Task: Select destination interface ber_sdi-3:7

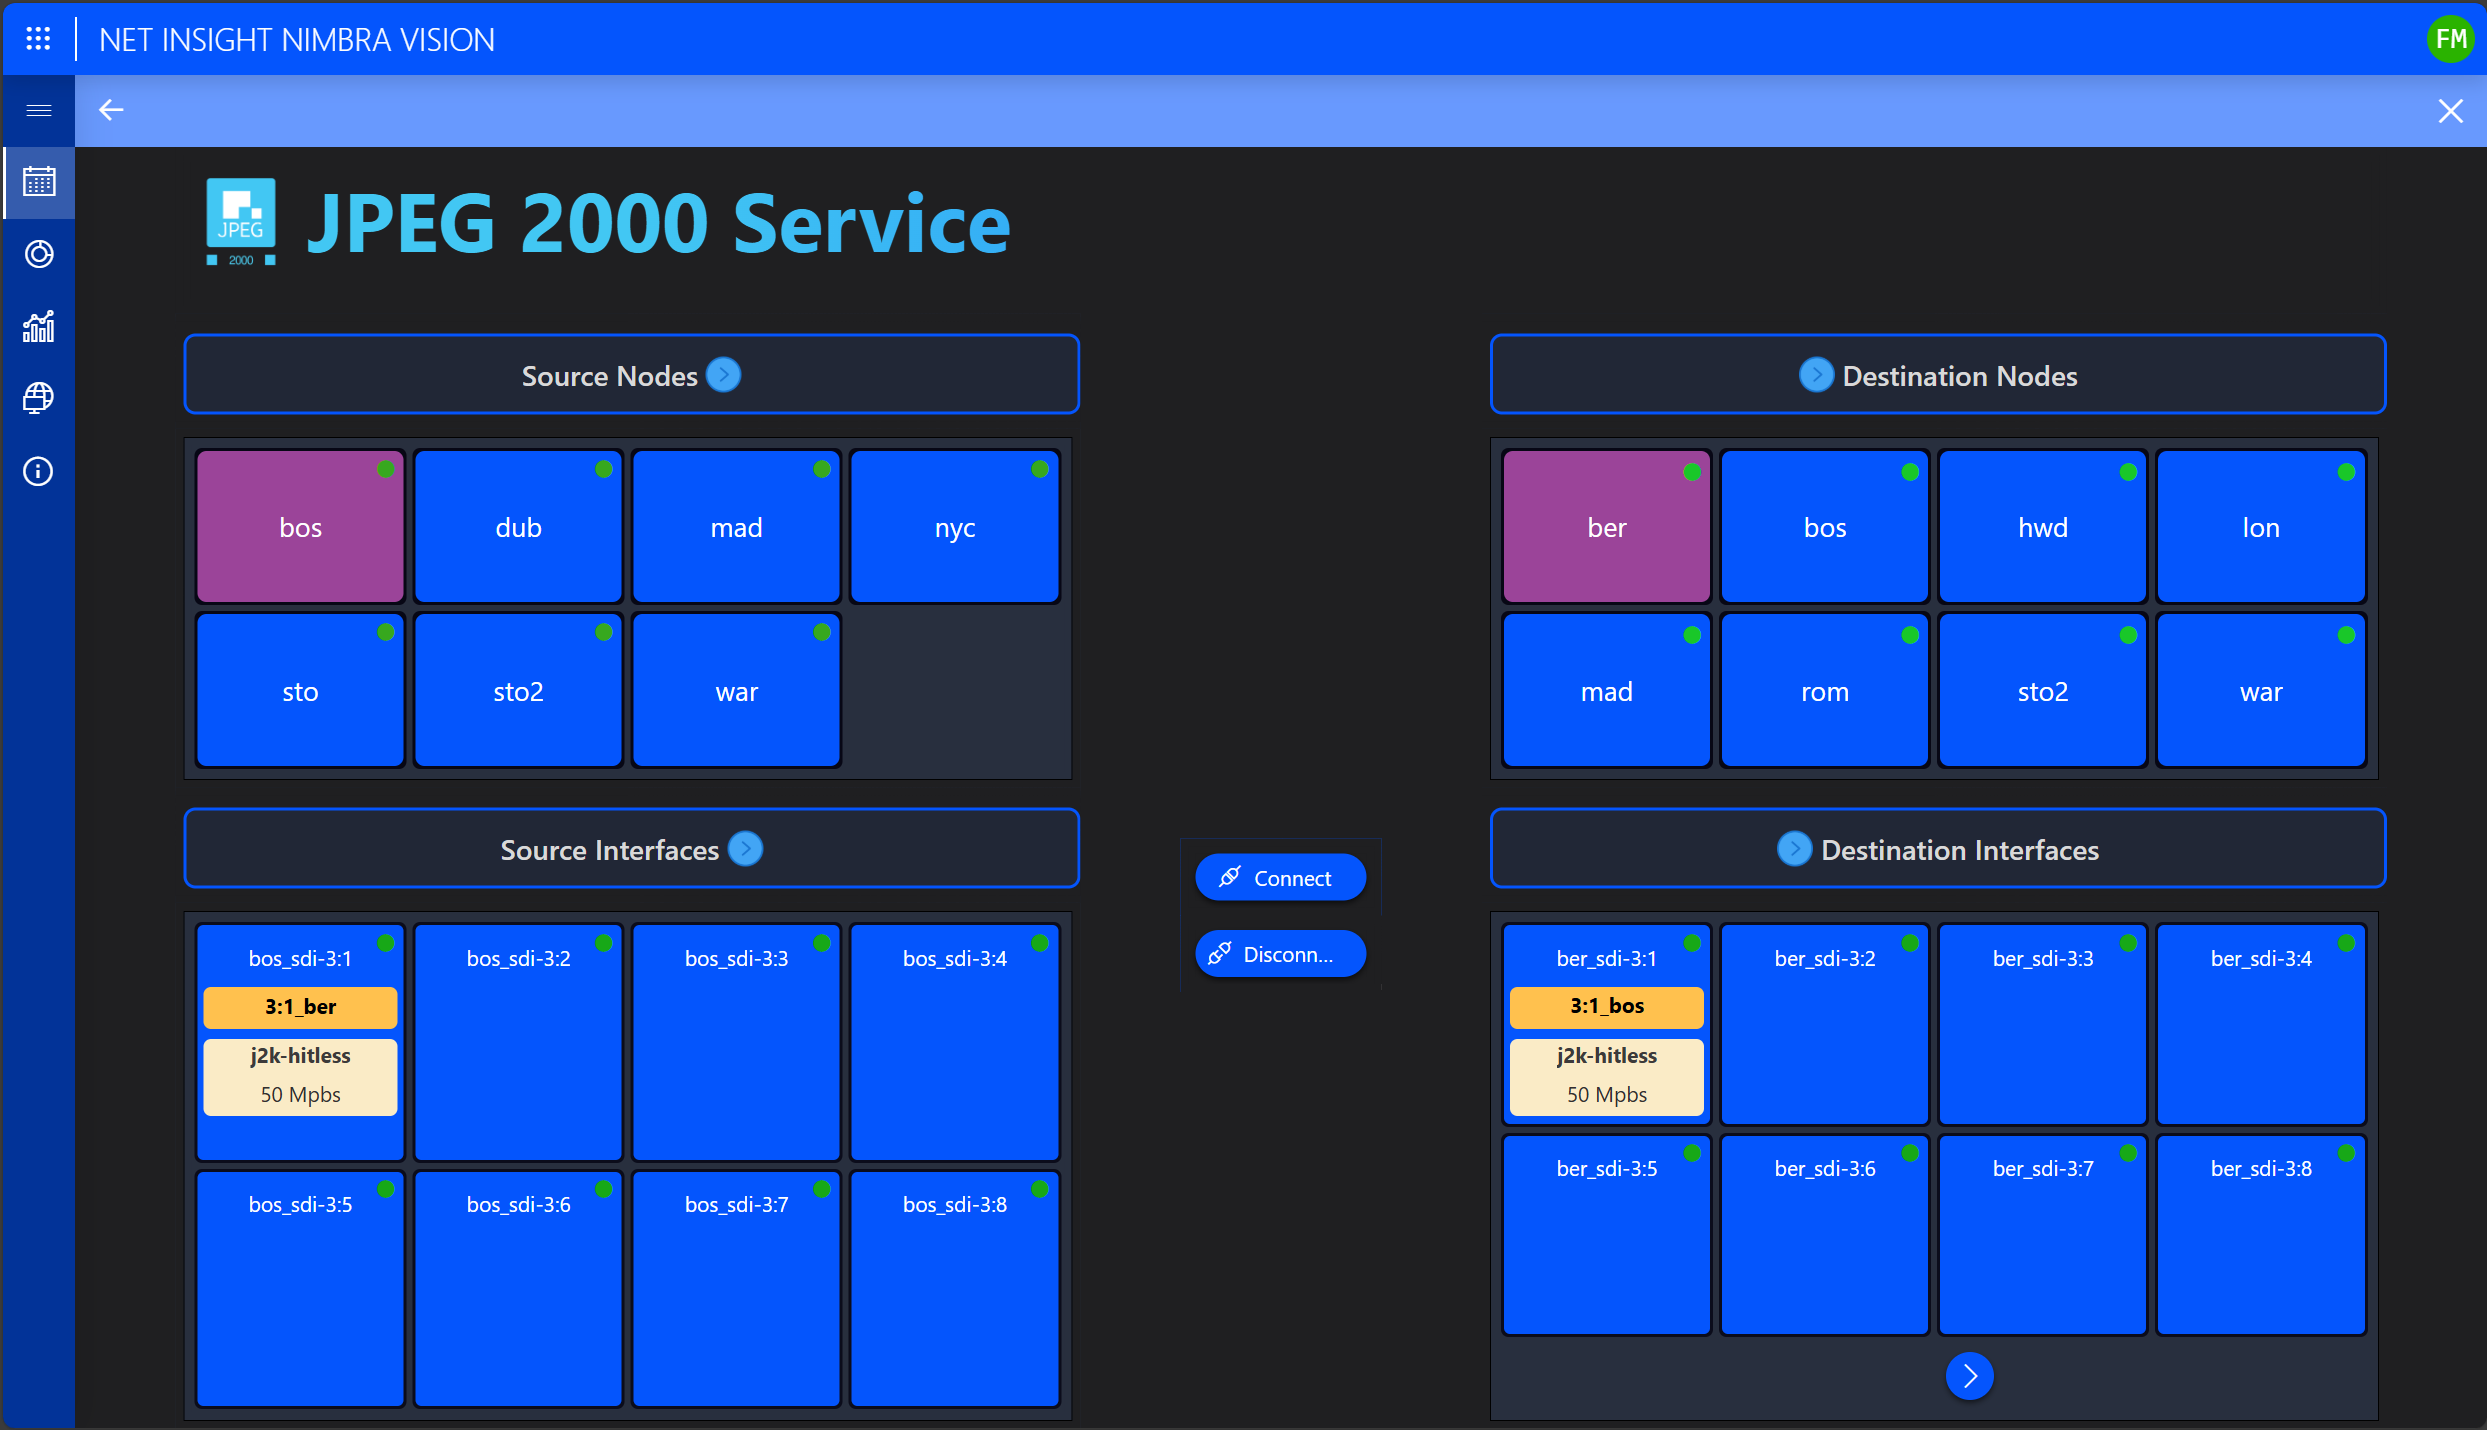Action: 2042,1234
